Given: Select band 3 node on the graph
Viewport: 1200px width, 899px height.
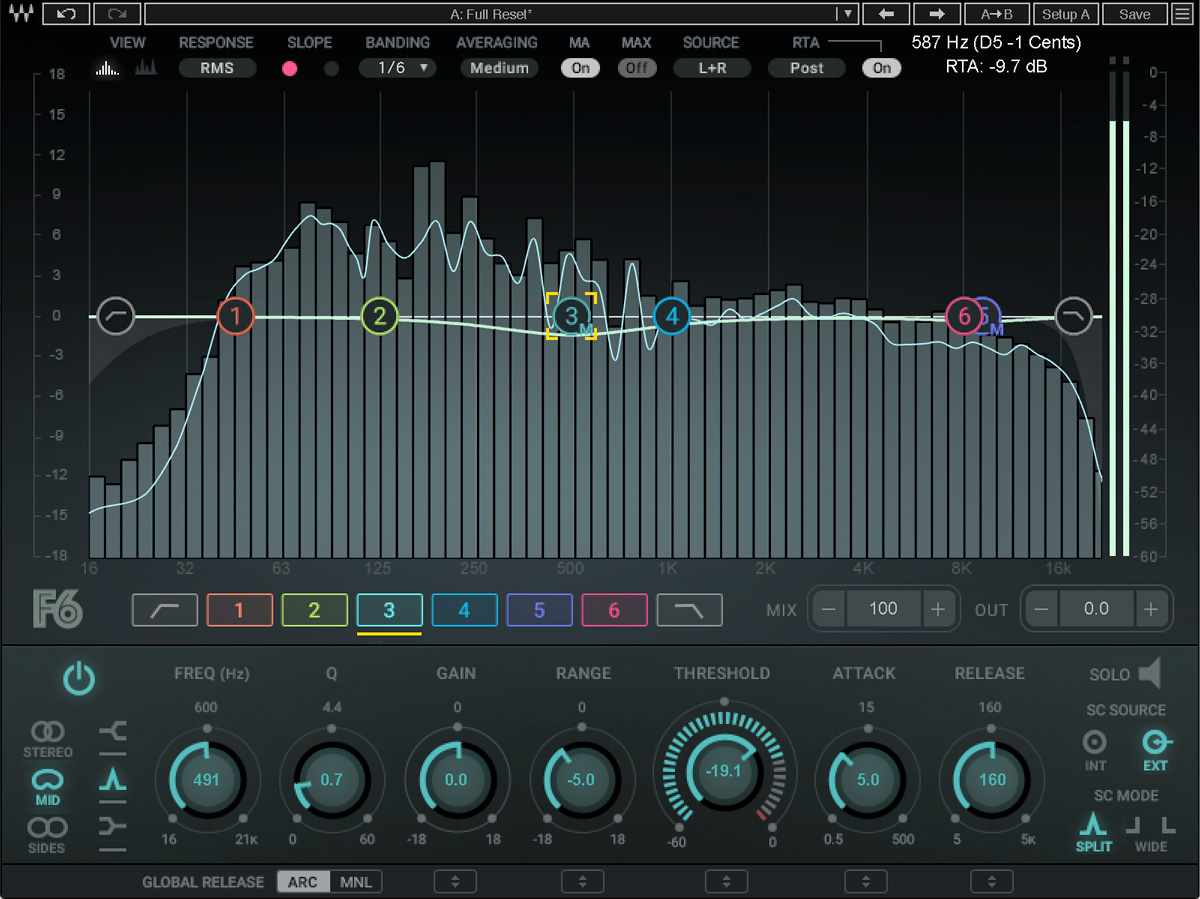Looking at the screenshot, I should point(571,316).
